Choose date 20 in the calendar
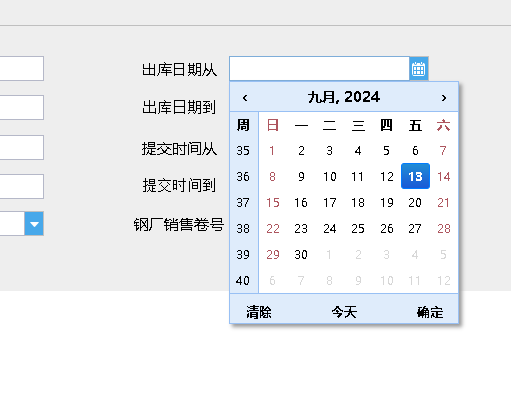Viewport: 511px width, 401px height. [x=415, y=202]
